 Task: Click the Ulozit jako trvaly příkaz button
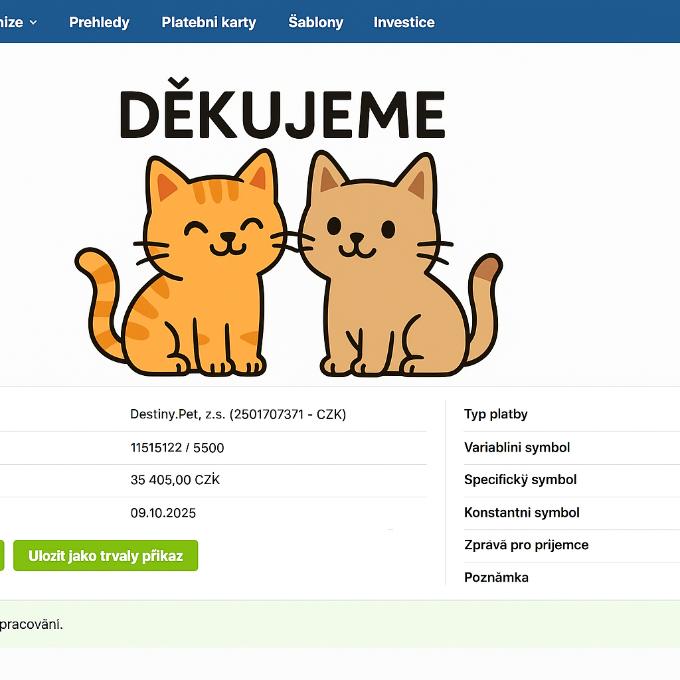(105, 556)
